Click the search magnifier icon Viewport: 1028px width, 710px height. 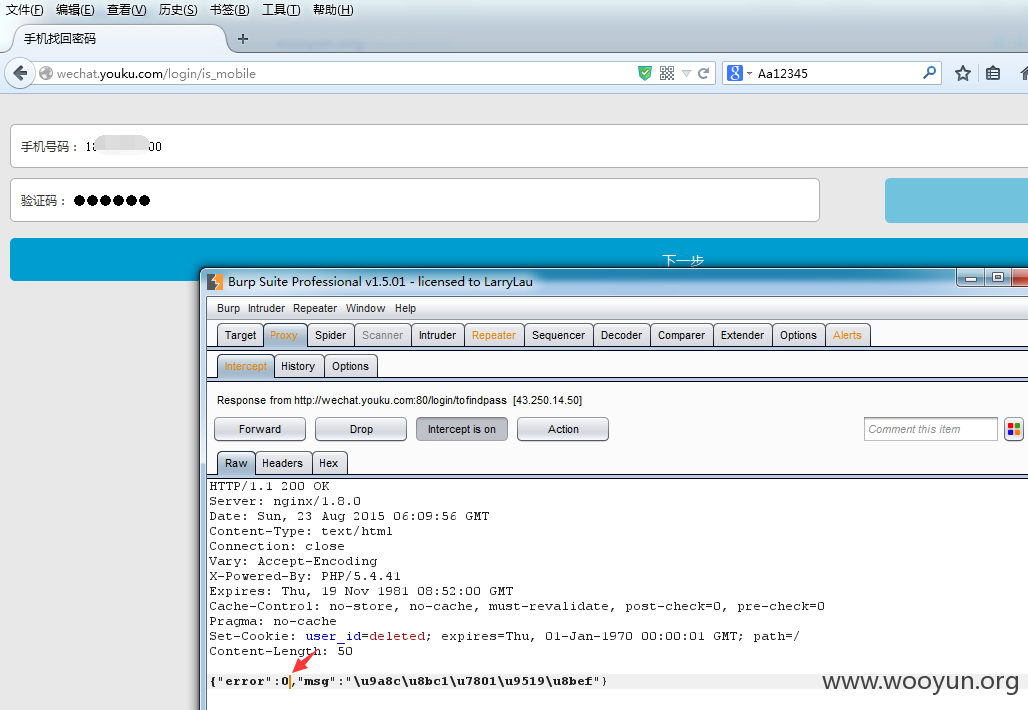pyautogui.click(x=929, y=73)
